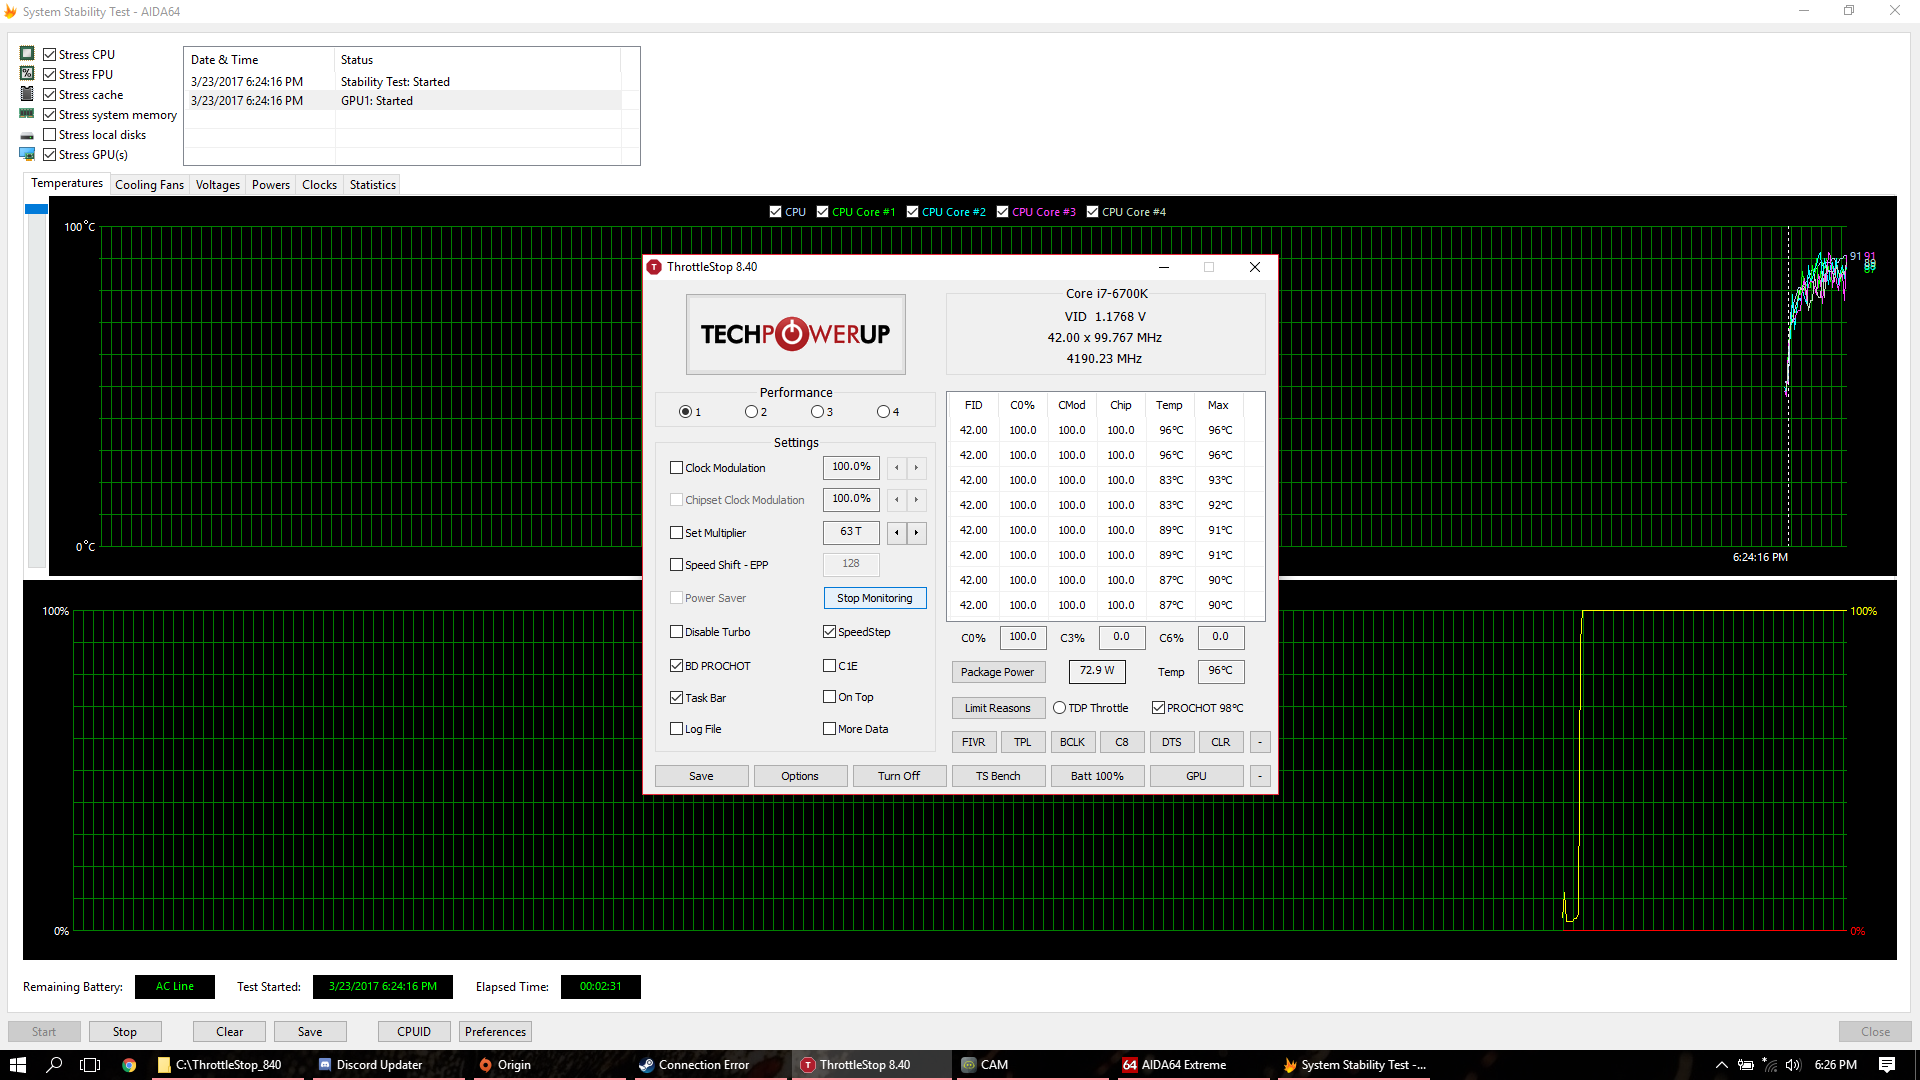Toggle CPU Core #3 graph checkbox

point(1003,212)
